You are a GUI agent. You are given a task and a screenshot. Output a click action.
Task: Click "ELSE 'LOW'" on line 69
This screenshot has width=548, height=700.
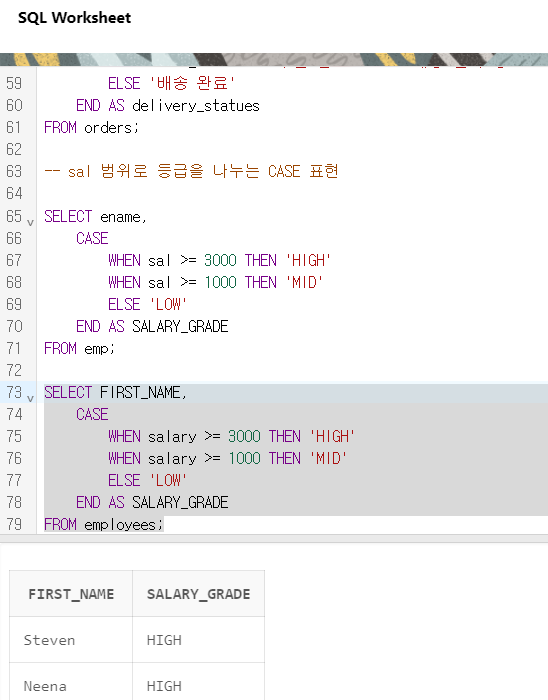tap(147, 304)
